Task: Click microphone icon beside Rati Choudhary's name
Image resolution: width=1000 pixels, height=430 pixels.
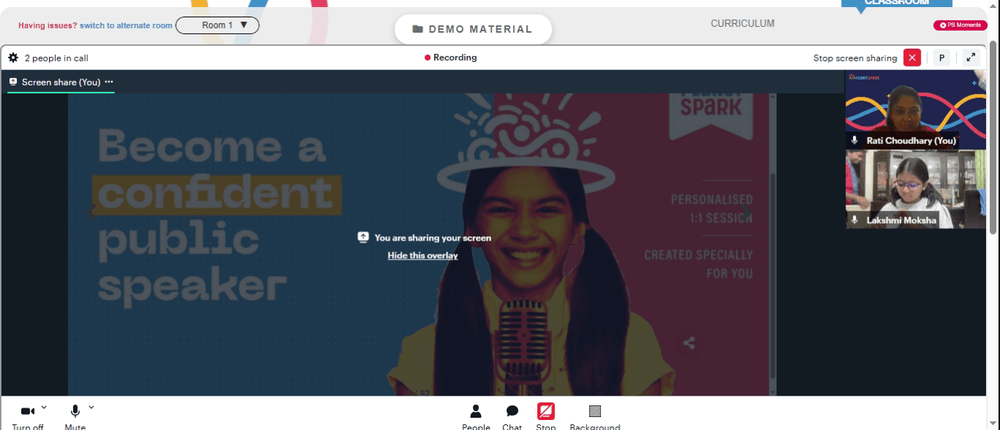Action: tap(855, 140)
